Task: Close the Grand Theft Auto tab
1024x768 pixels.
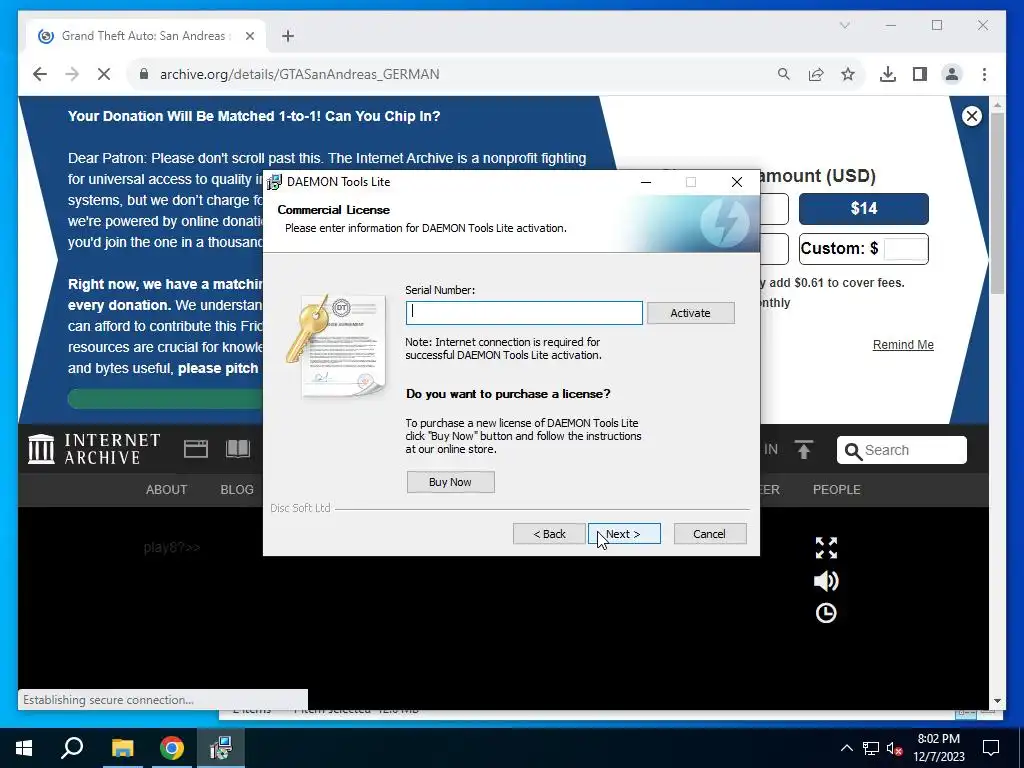Action: pyautogui.click(x=249, y=36)
